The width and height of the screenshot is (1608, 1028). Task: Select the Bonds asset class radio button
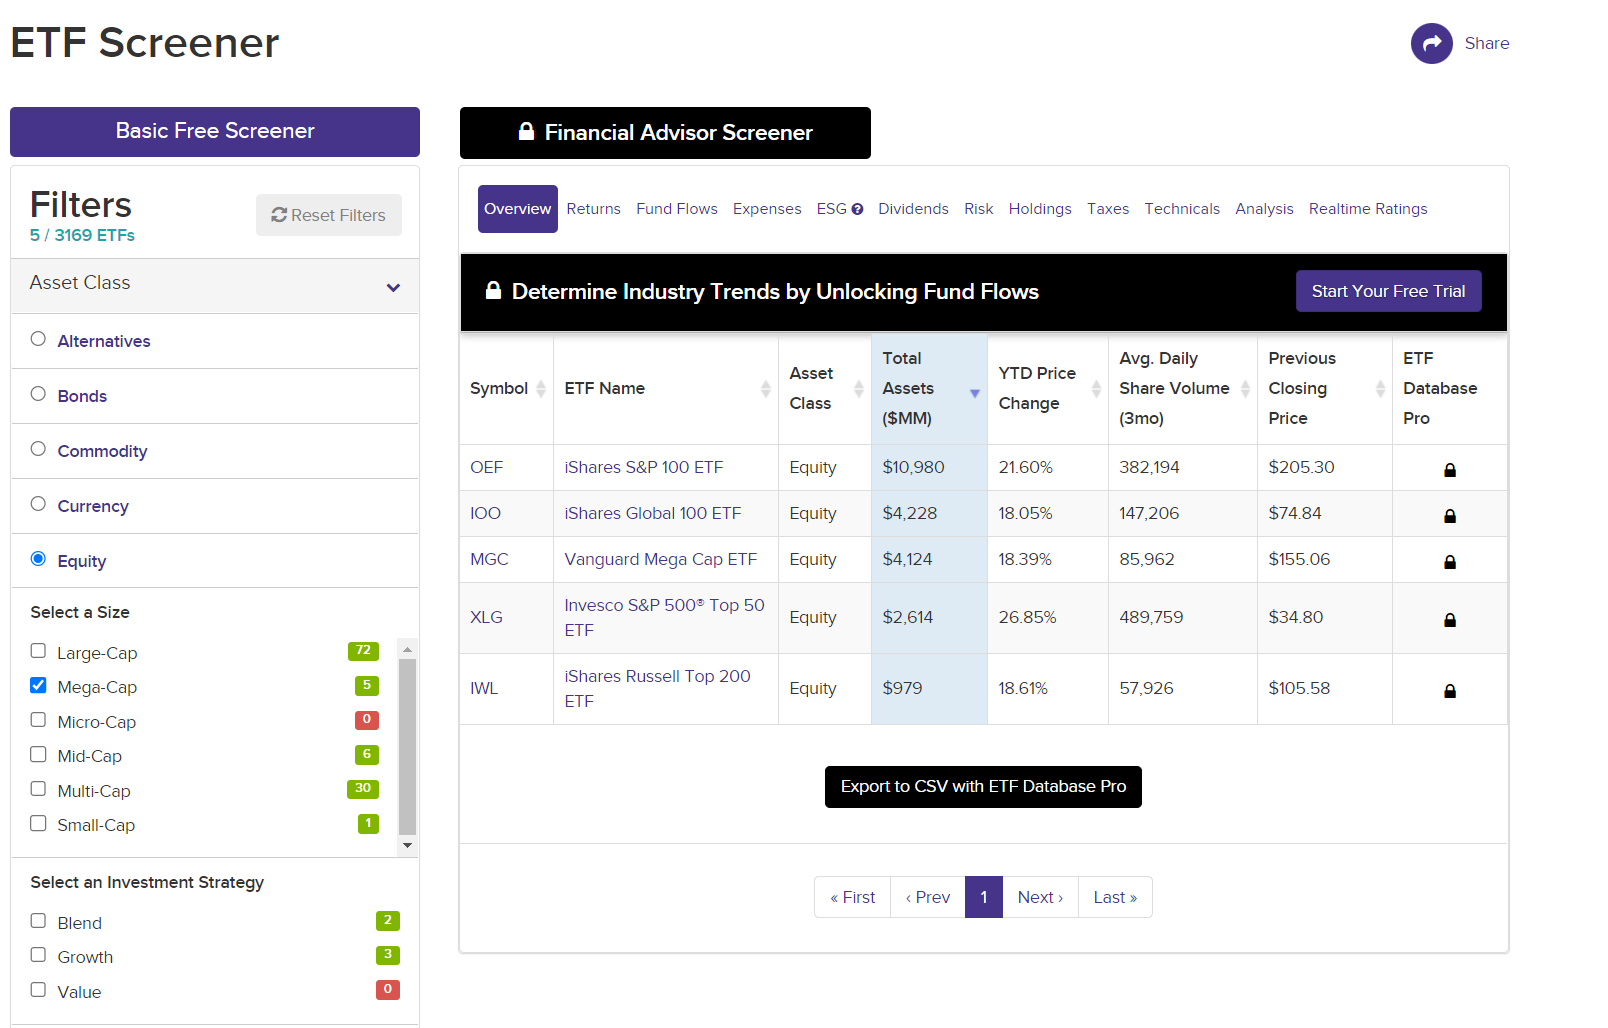coord(38,394)
